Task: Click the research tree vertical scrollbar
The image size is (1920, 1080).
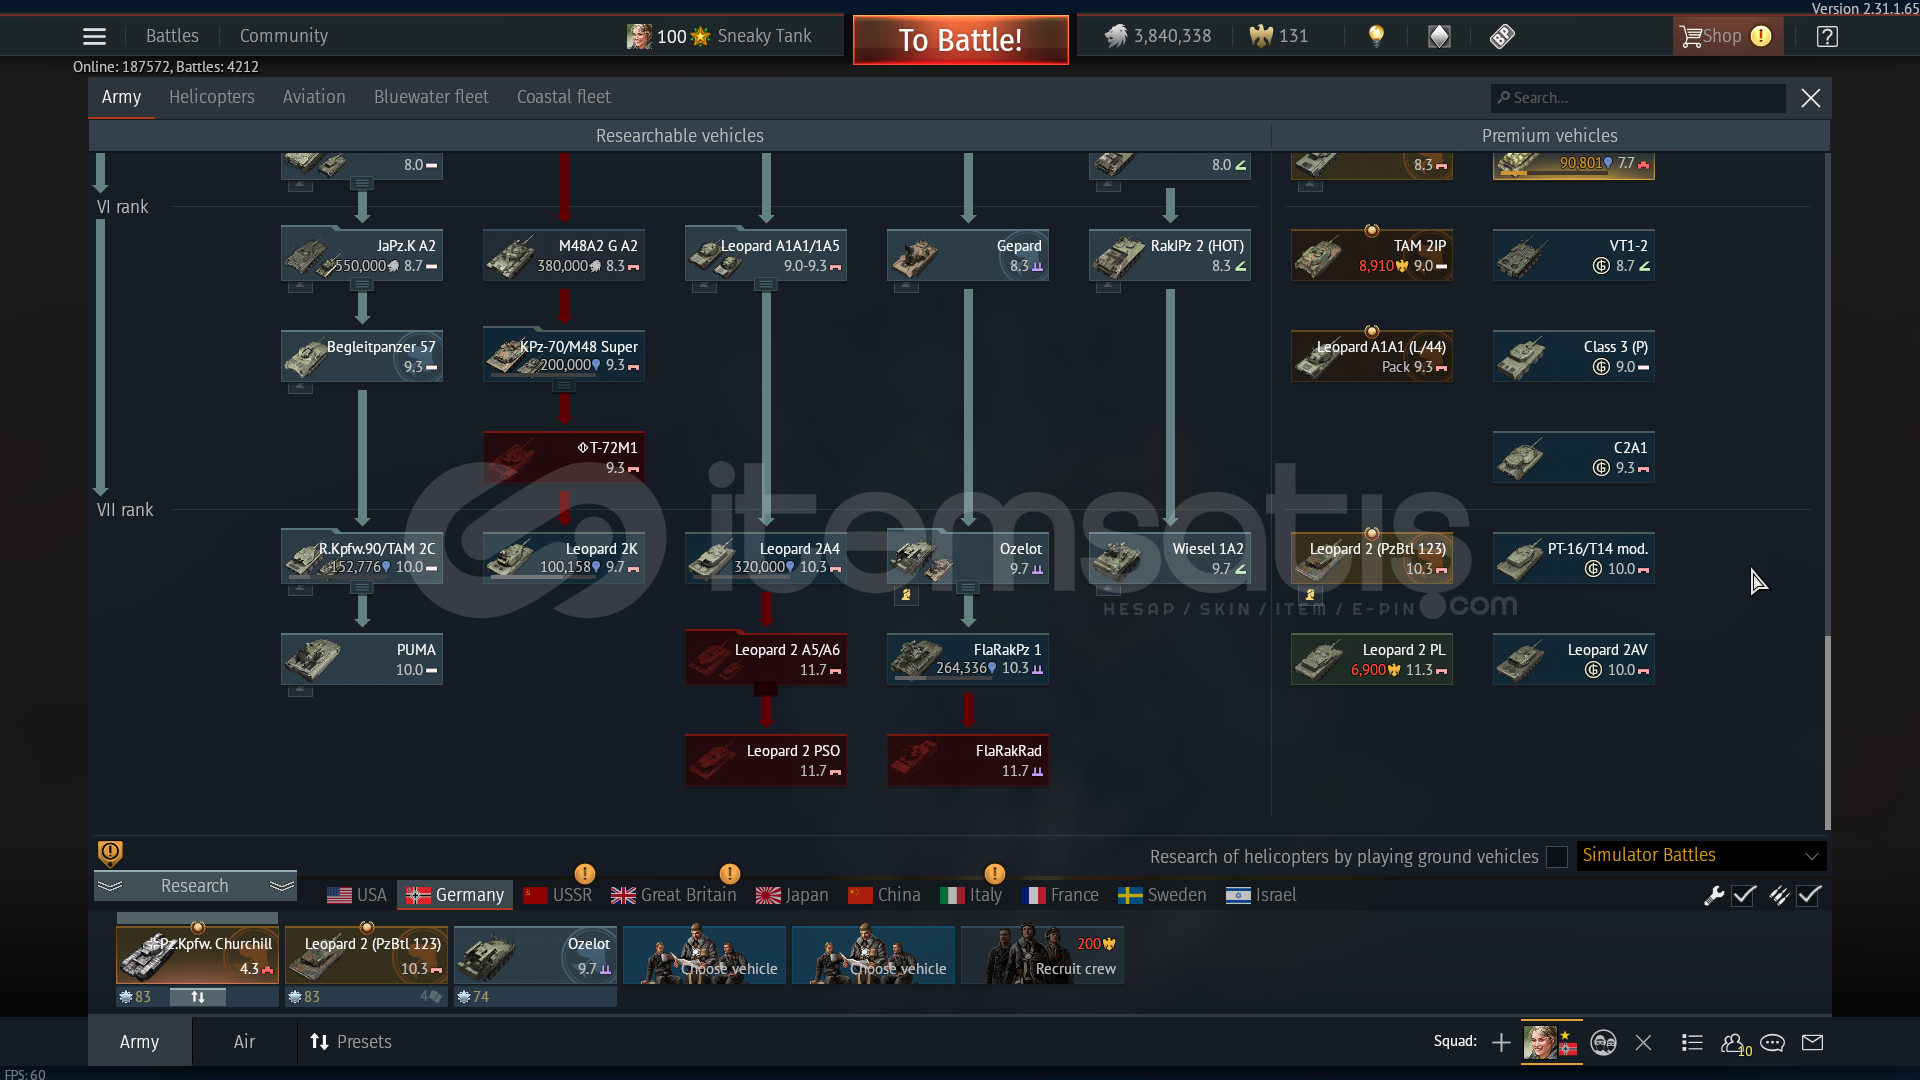Action: 1828,732
